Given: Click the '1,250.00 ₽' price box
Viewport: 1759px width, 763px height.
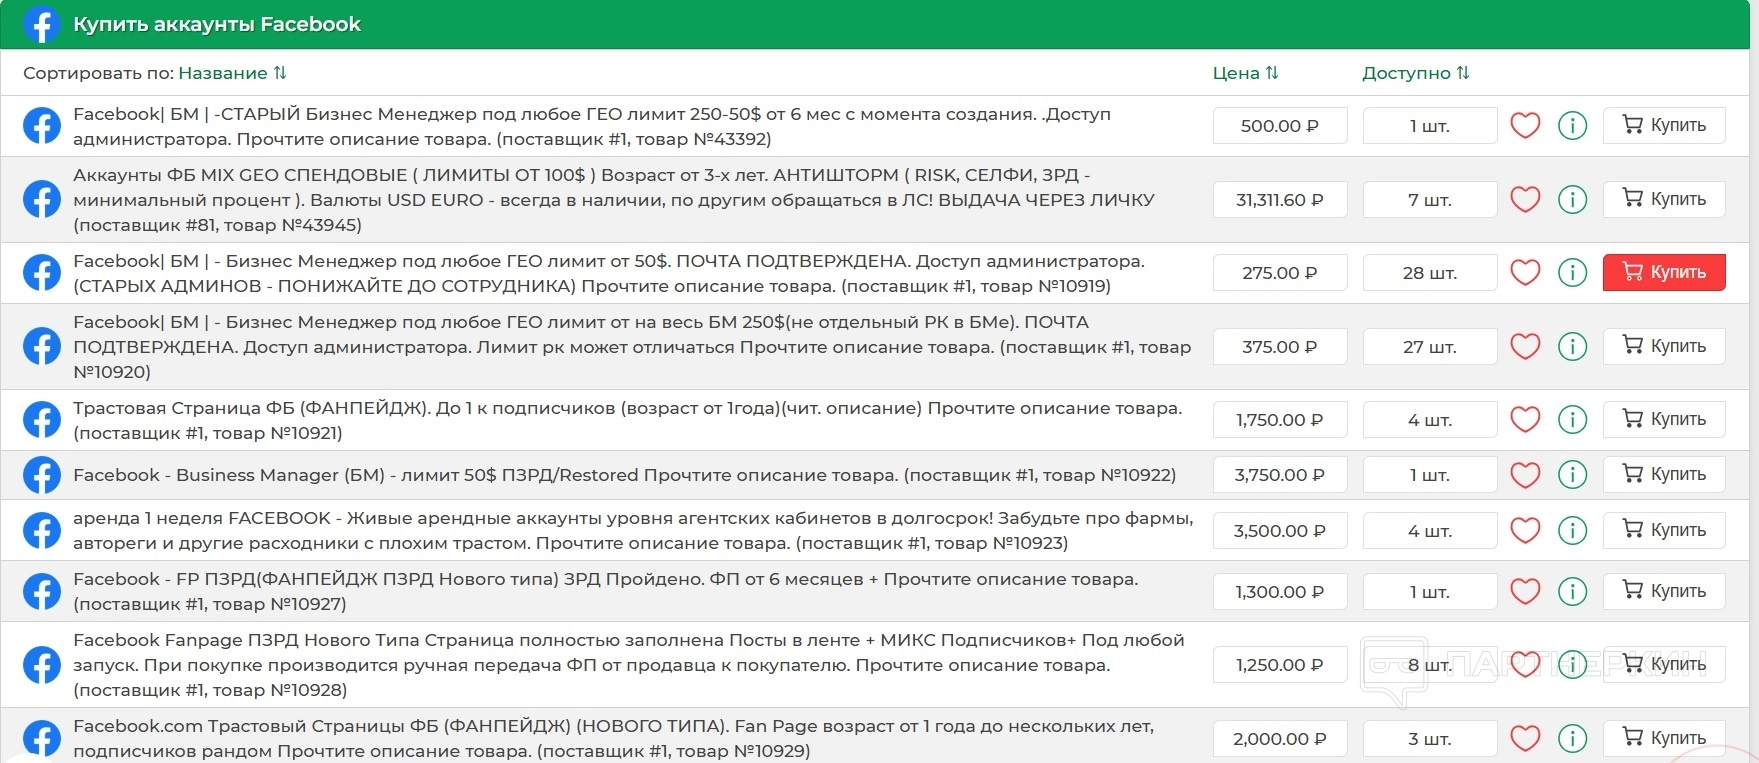Looking at the screenshot, I should click(x=1280, y=665).
